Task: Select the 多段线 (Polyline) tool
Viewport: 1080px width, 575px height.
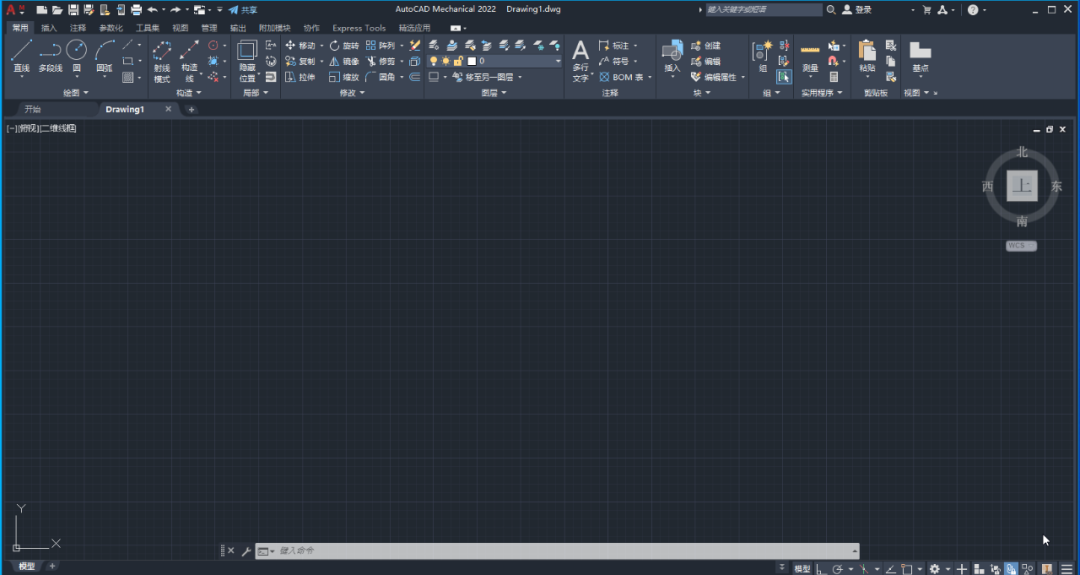Action: 50,54
